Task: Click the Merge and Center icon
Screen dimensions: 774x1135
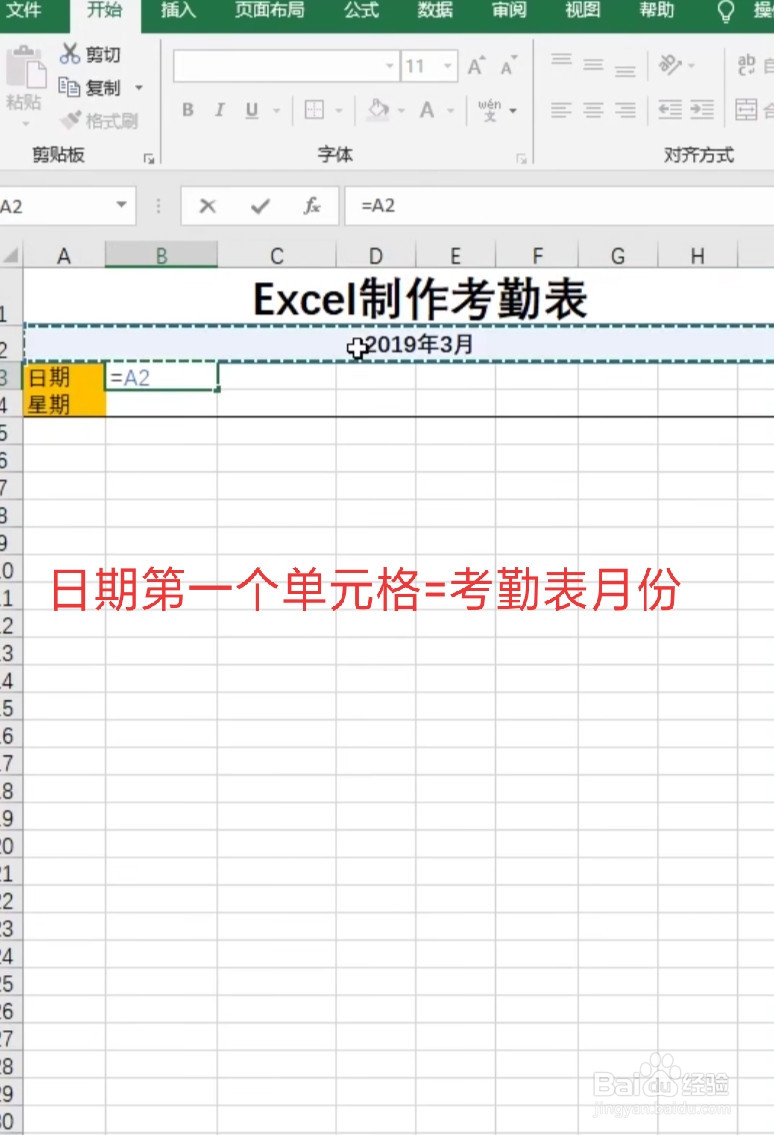Action: (x=746, y=110)
